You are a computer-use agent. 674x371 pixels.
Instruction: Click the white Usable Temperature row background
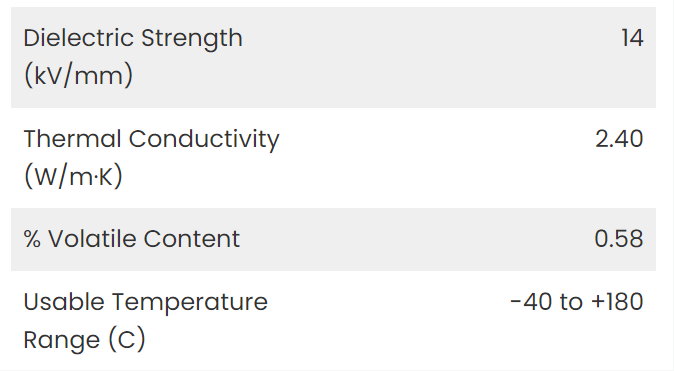click(334, 320)
